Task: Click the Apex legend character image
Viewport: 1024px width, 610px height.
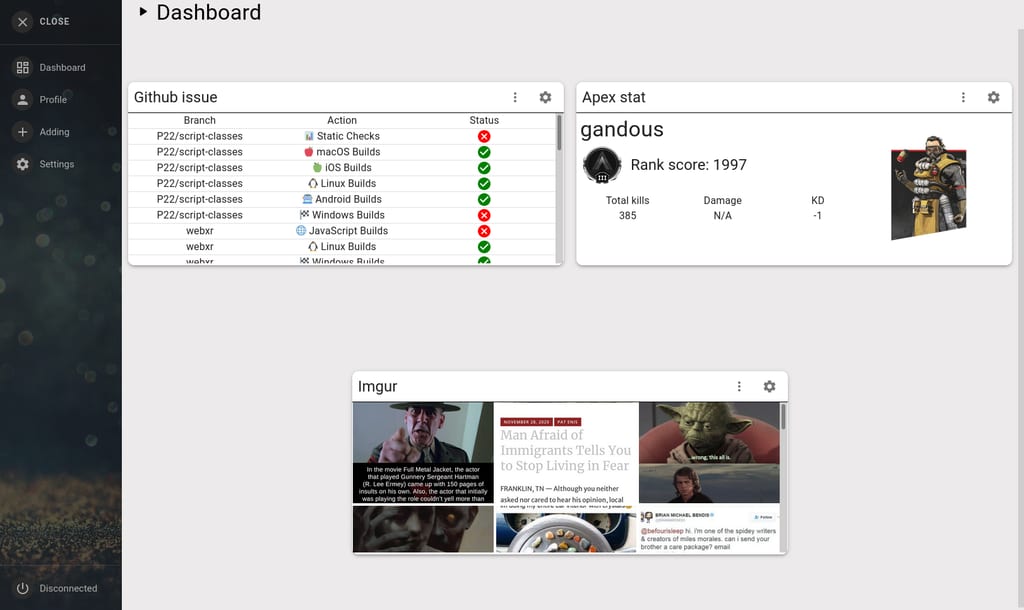Action: [928, 187]
